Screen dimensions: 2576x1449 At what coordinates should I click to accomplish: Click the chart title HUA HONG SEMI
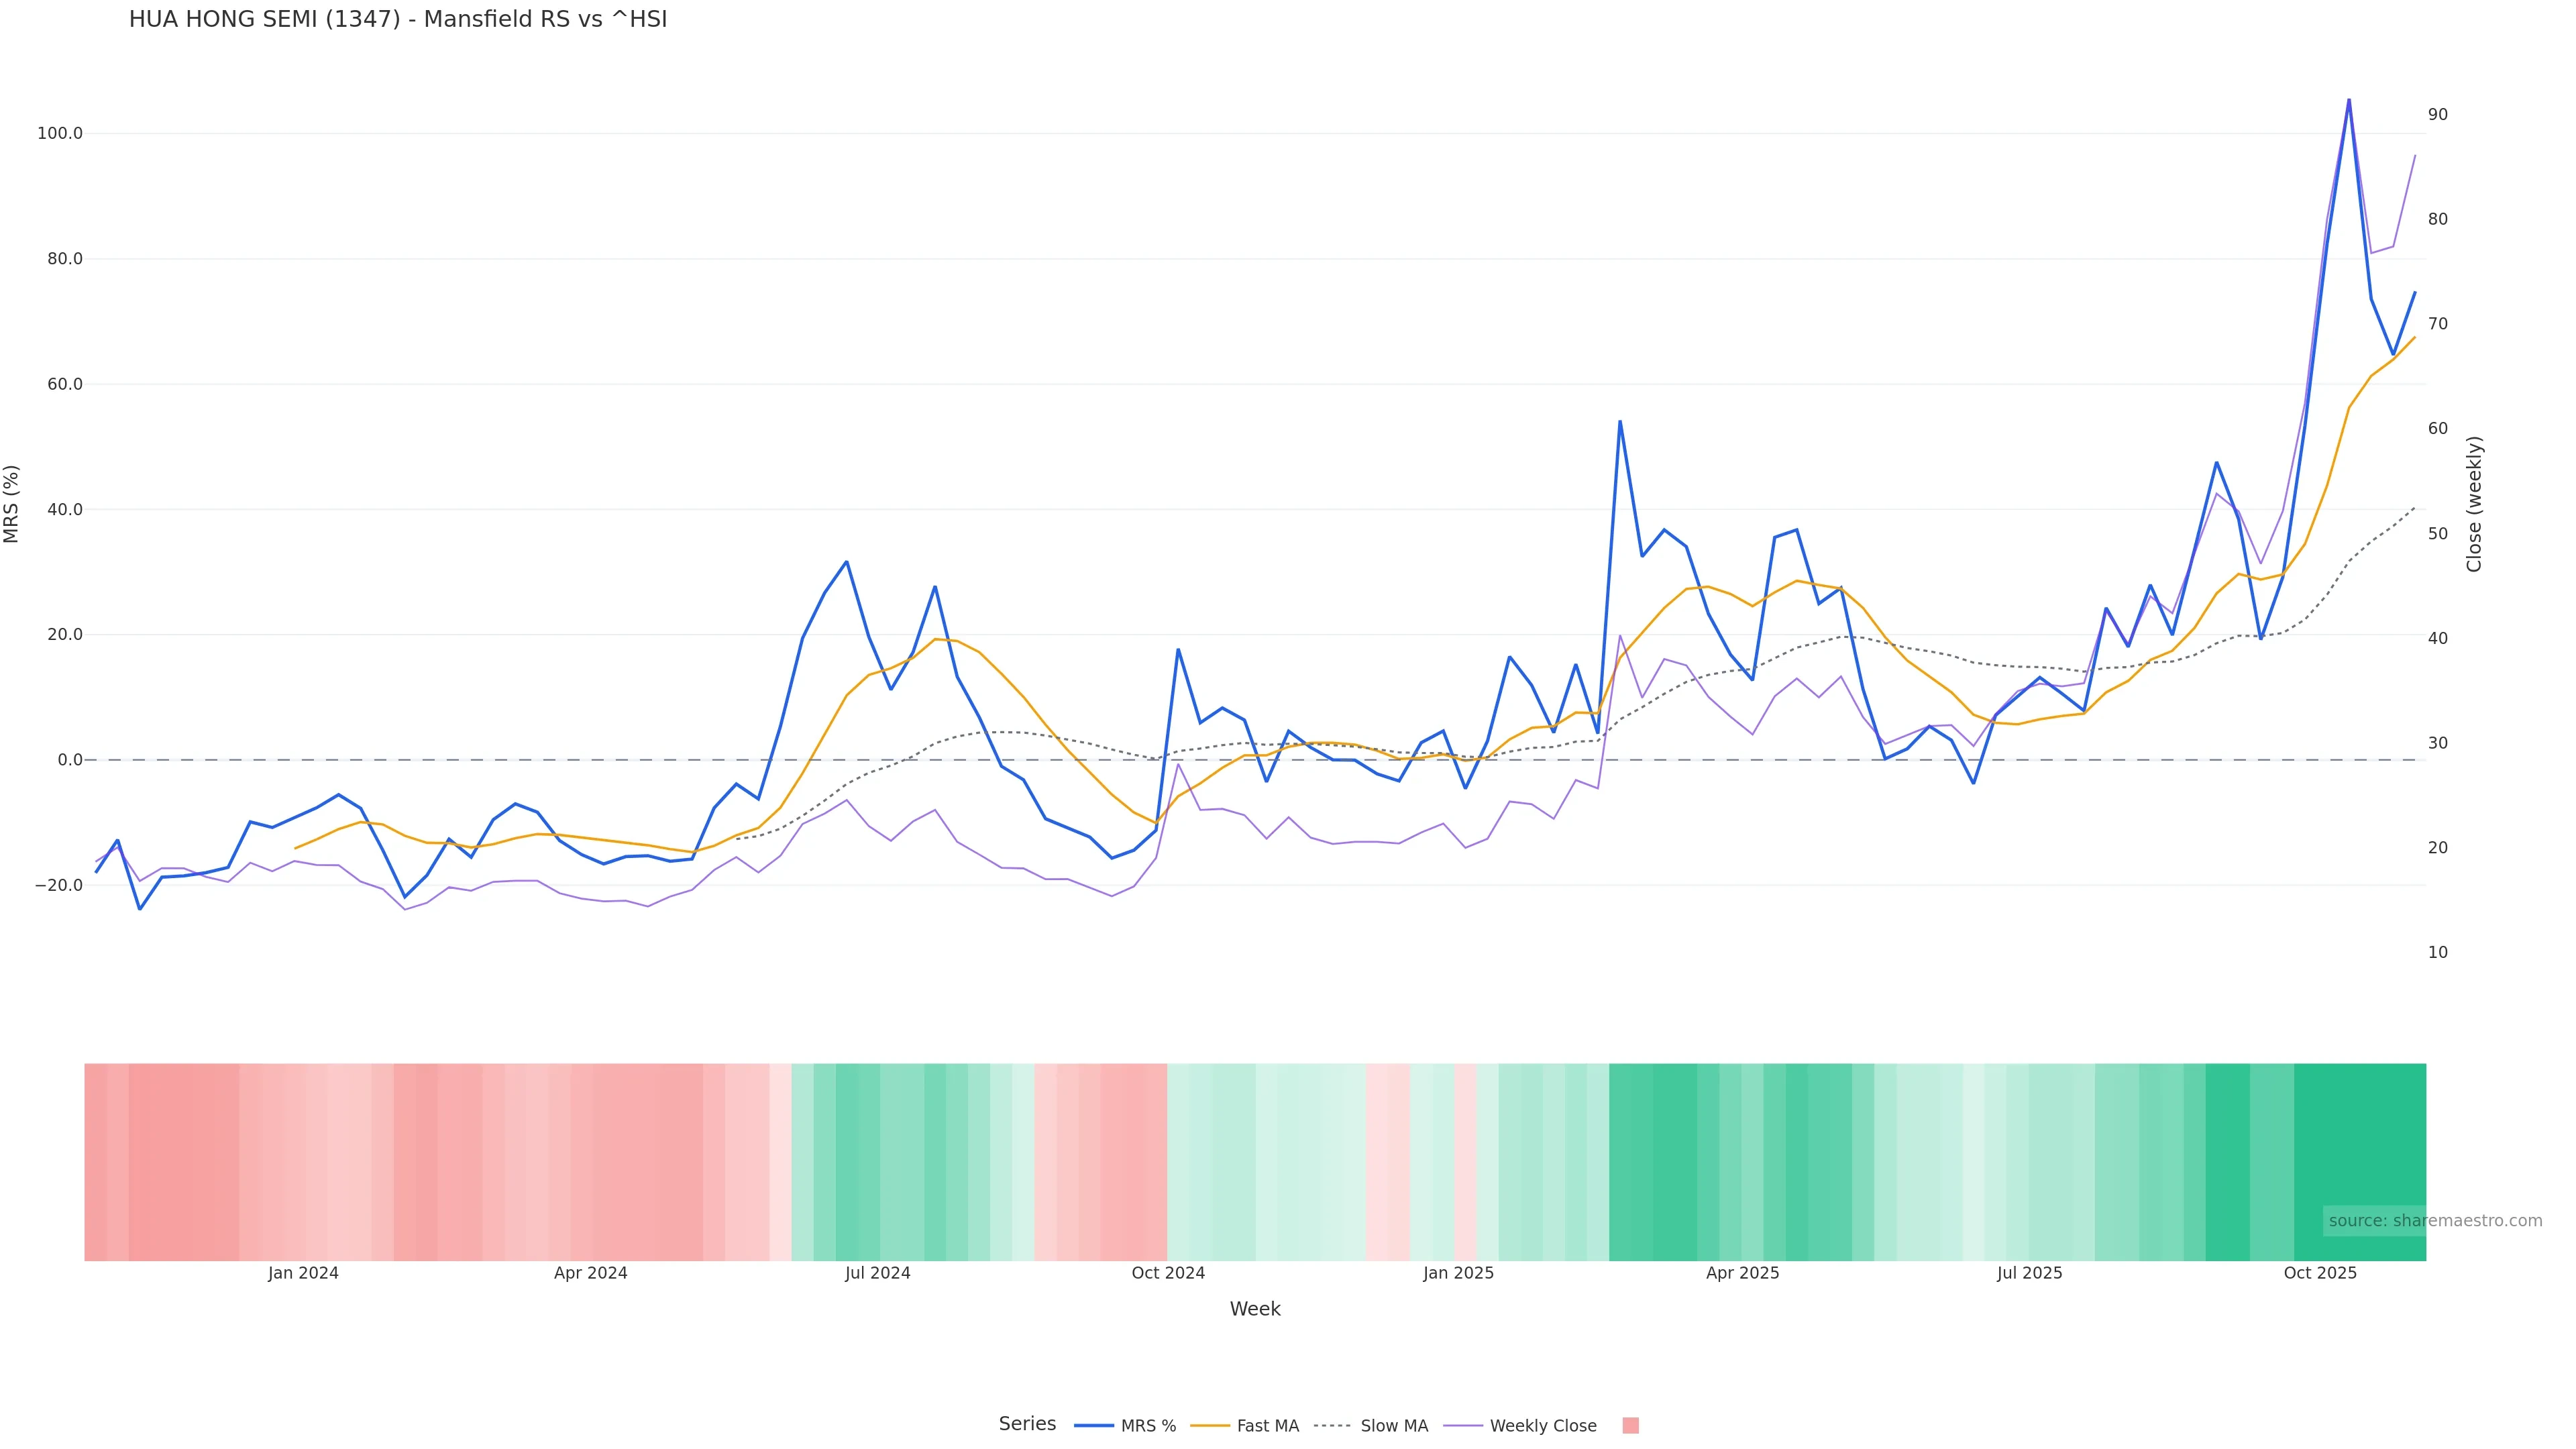click(397, 20)
